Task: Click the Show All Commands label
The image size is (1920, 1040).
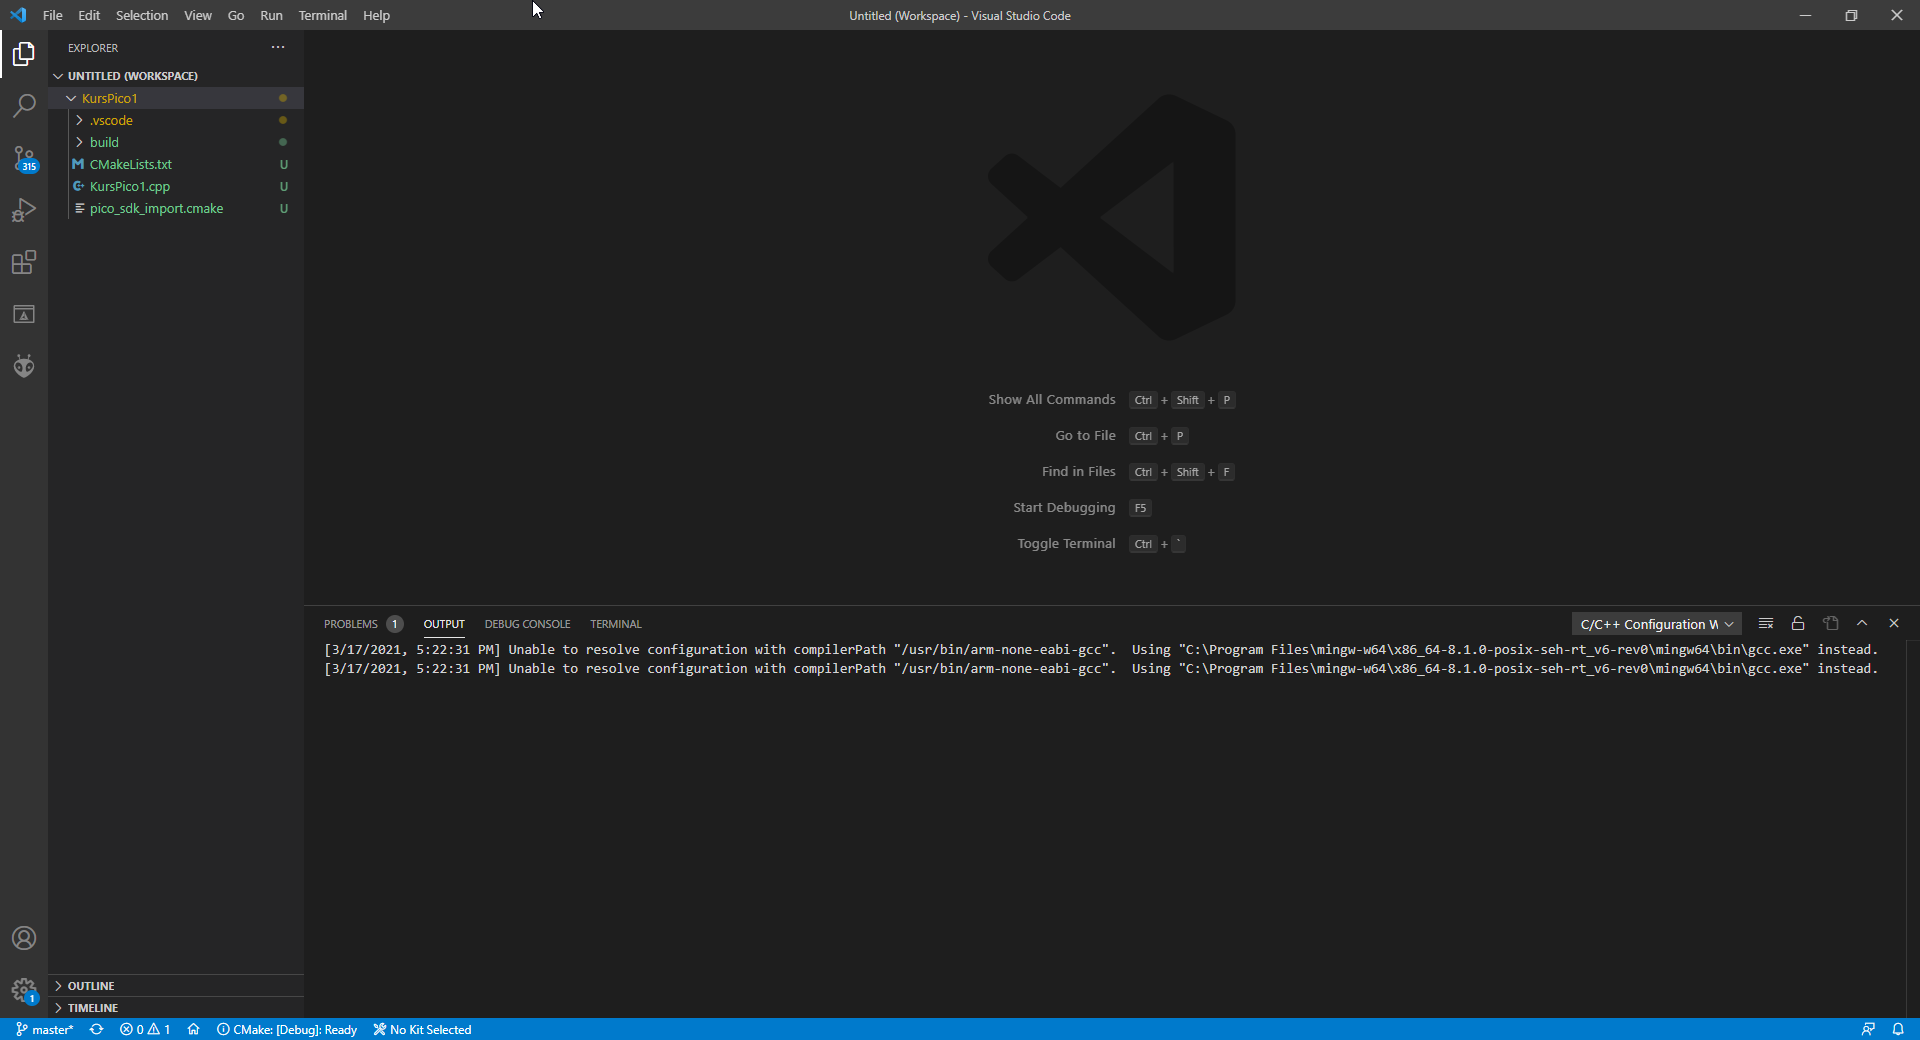Action: (1052, 399)
